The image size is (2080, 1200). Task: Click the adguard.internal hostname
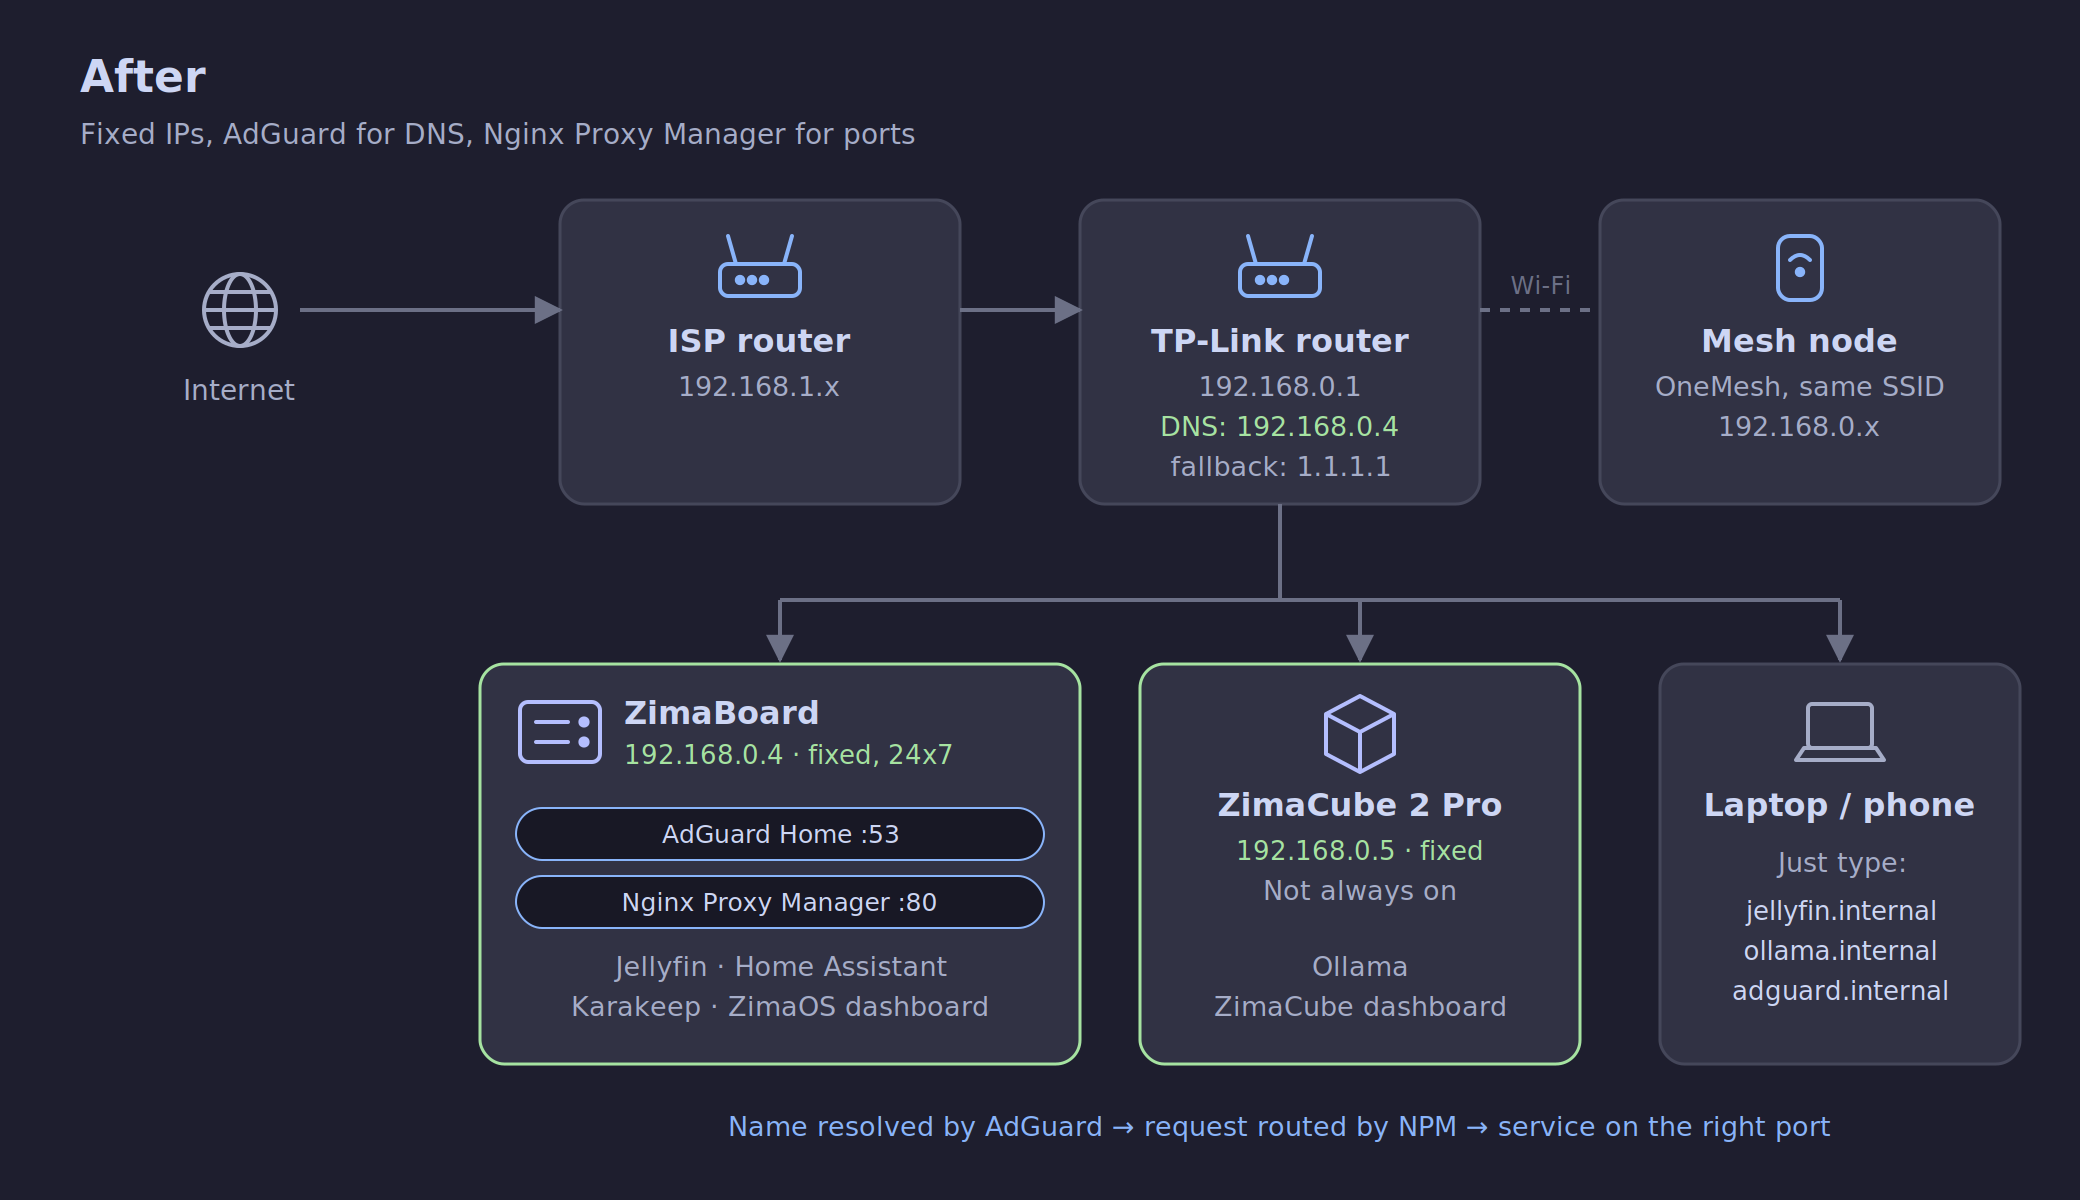[x=1840, y=991]
